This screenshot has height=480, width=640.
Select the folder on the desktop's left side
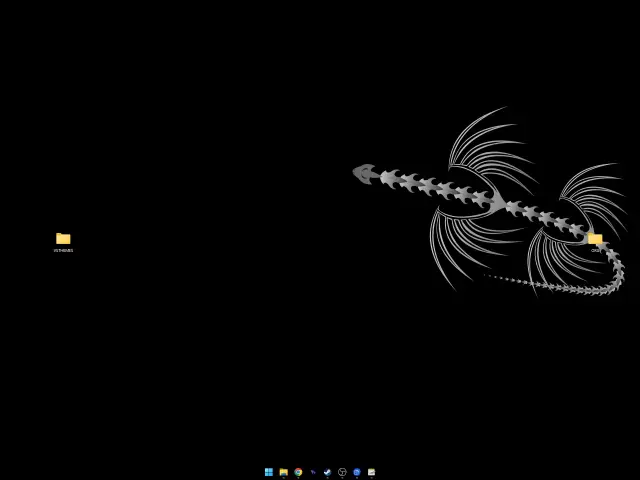(63, 238)
